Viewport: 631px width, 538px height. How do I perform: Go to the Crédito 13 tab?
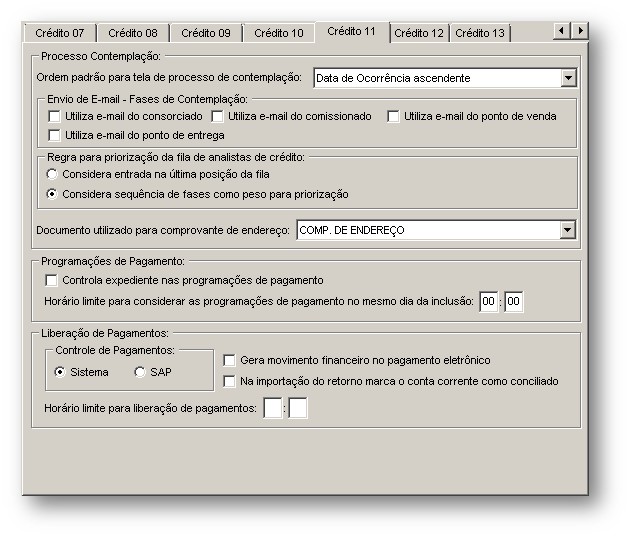(x=480, y=33)
